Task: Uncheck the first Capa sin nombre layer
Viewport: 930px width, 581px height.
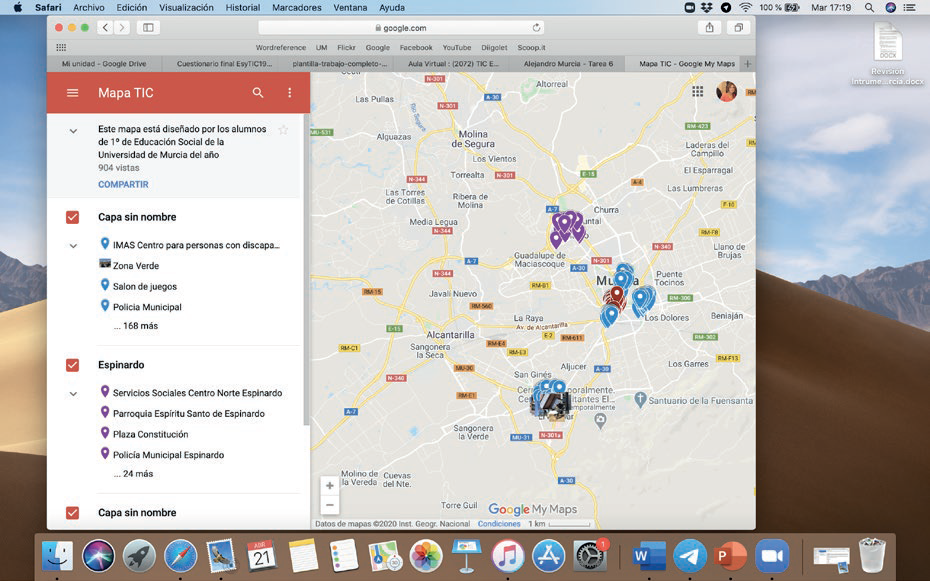Action: tap(72, 217)
